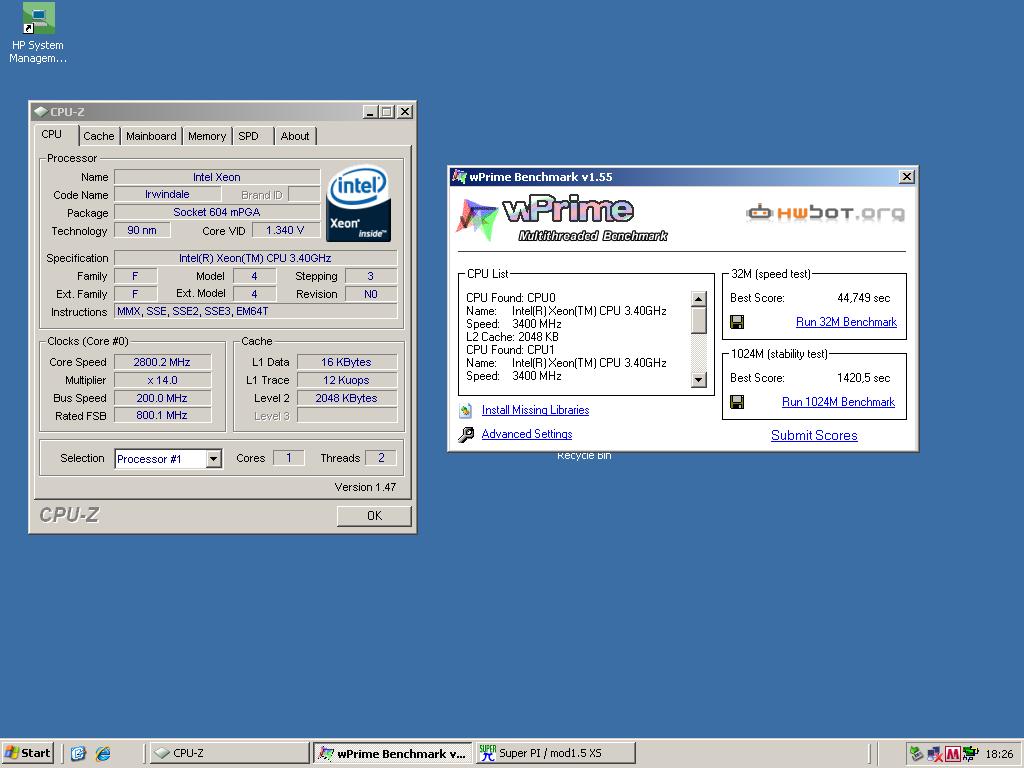Click the monitor tray icon next to the clock
The image size is (1024, 768).
[x=970, y=754]
